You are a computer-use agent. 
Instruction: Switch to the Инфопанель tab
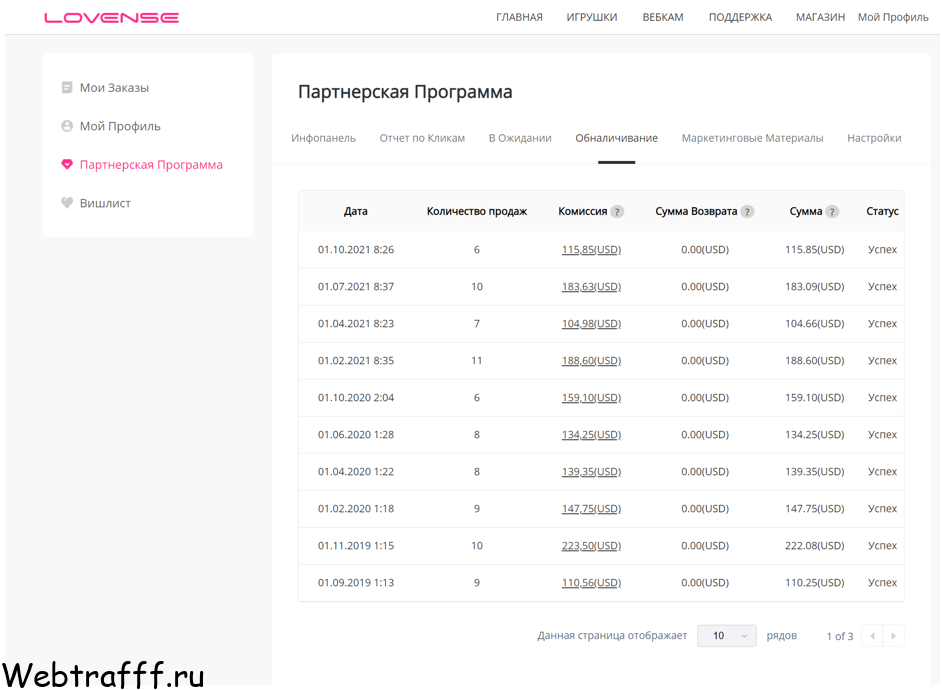click(323, 138)
